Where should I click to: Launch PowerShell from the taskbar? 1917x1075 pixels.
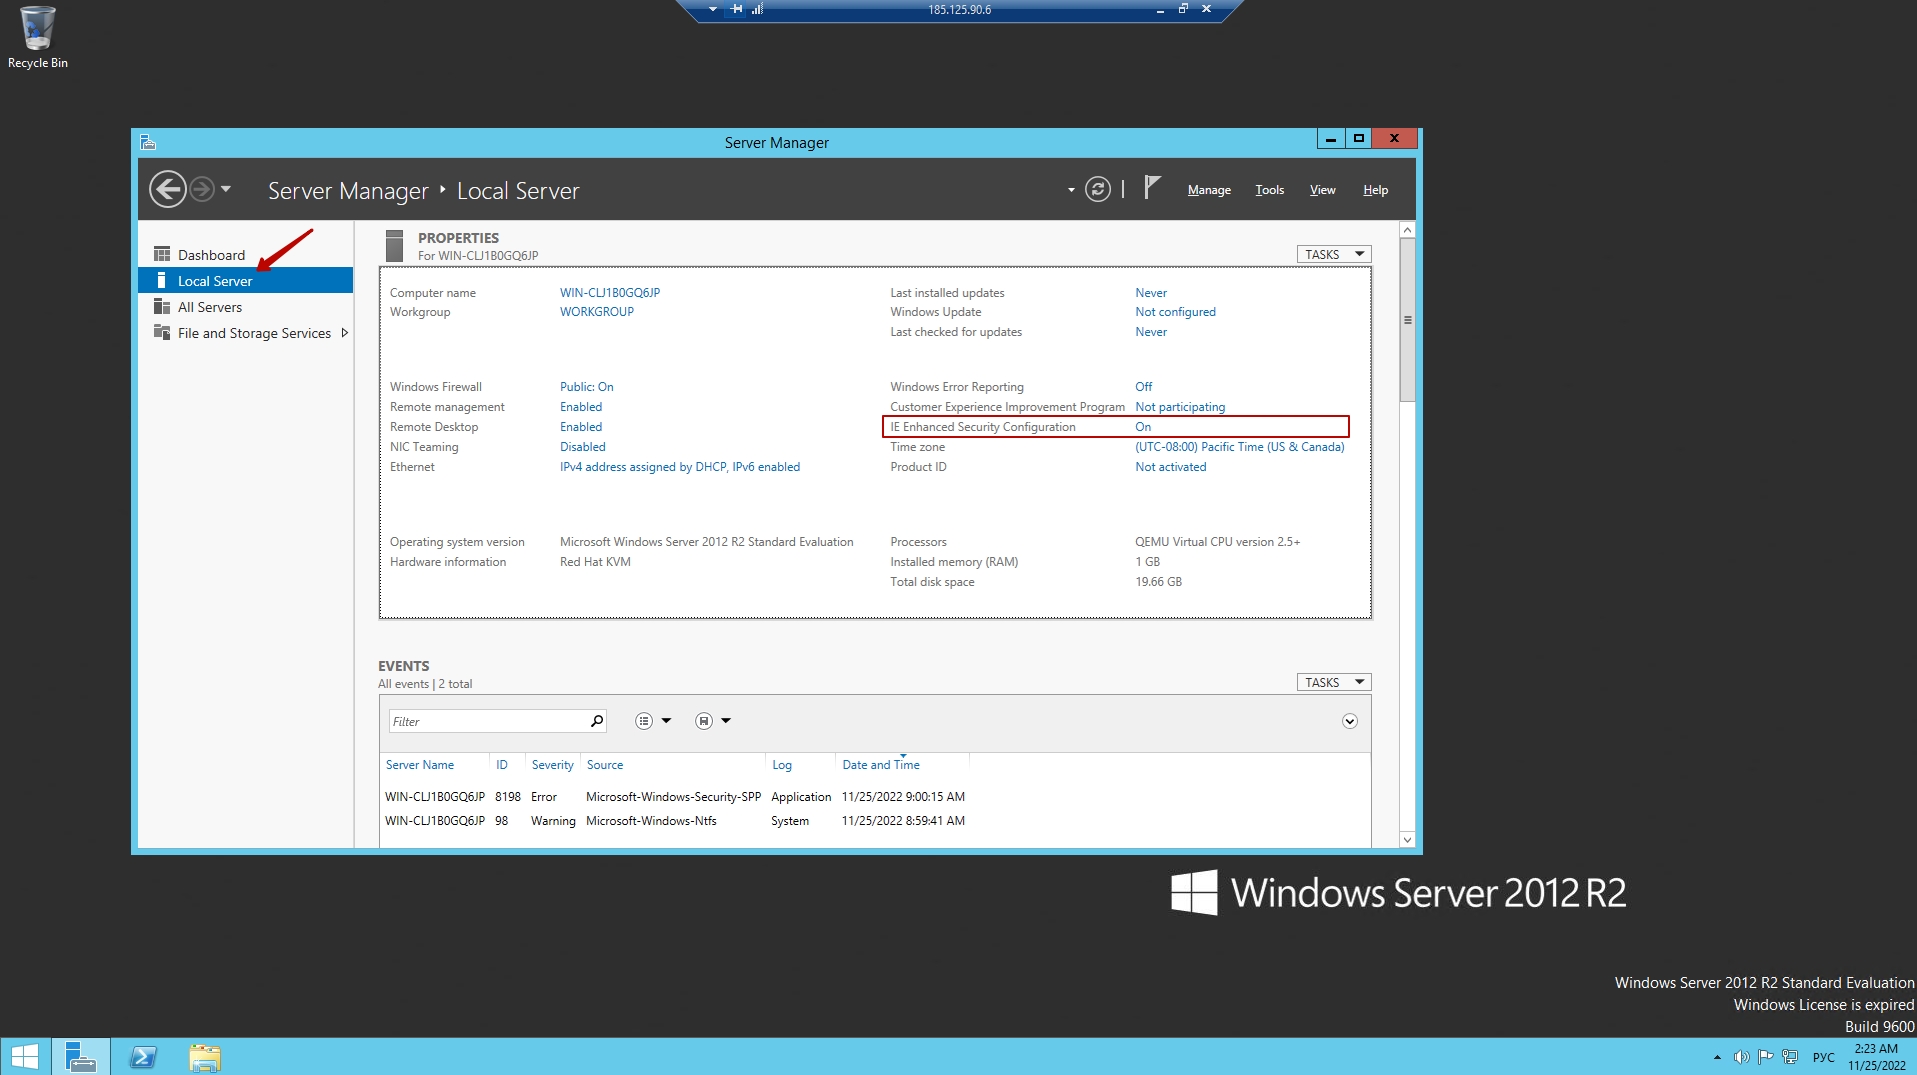pyautogui.click(x=143, y=1057)
